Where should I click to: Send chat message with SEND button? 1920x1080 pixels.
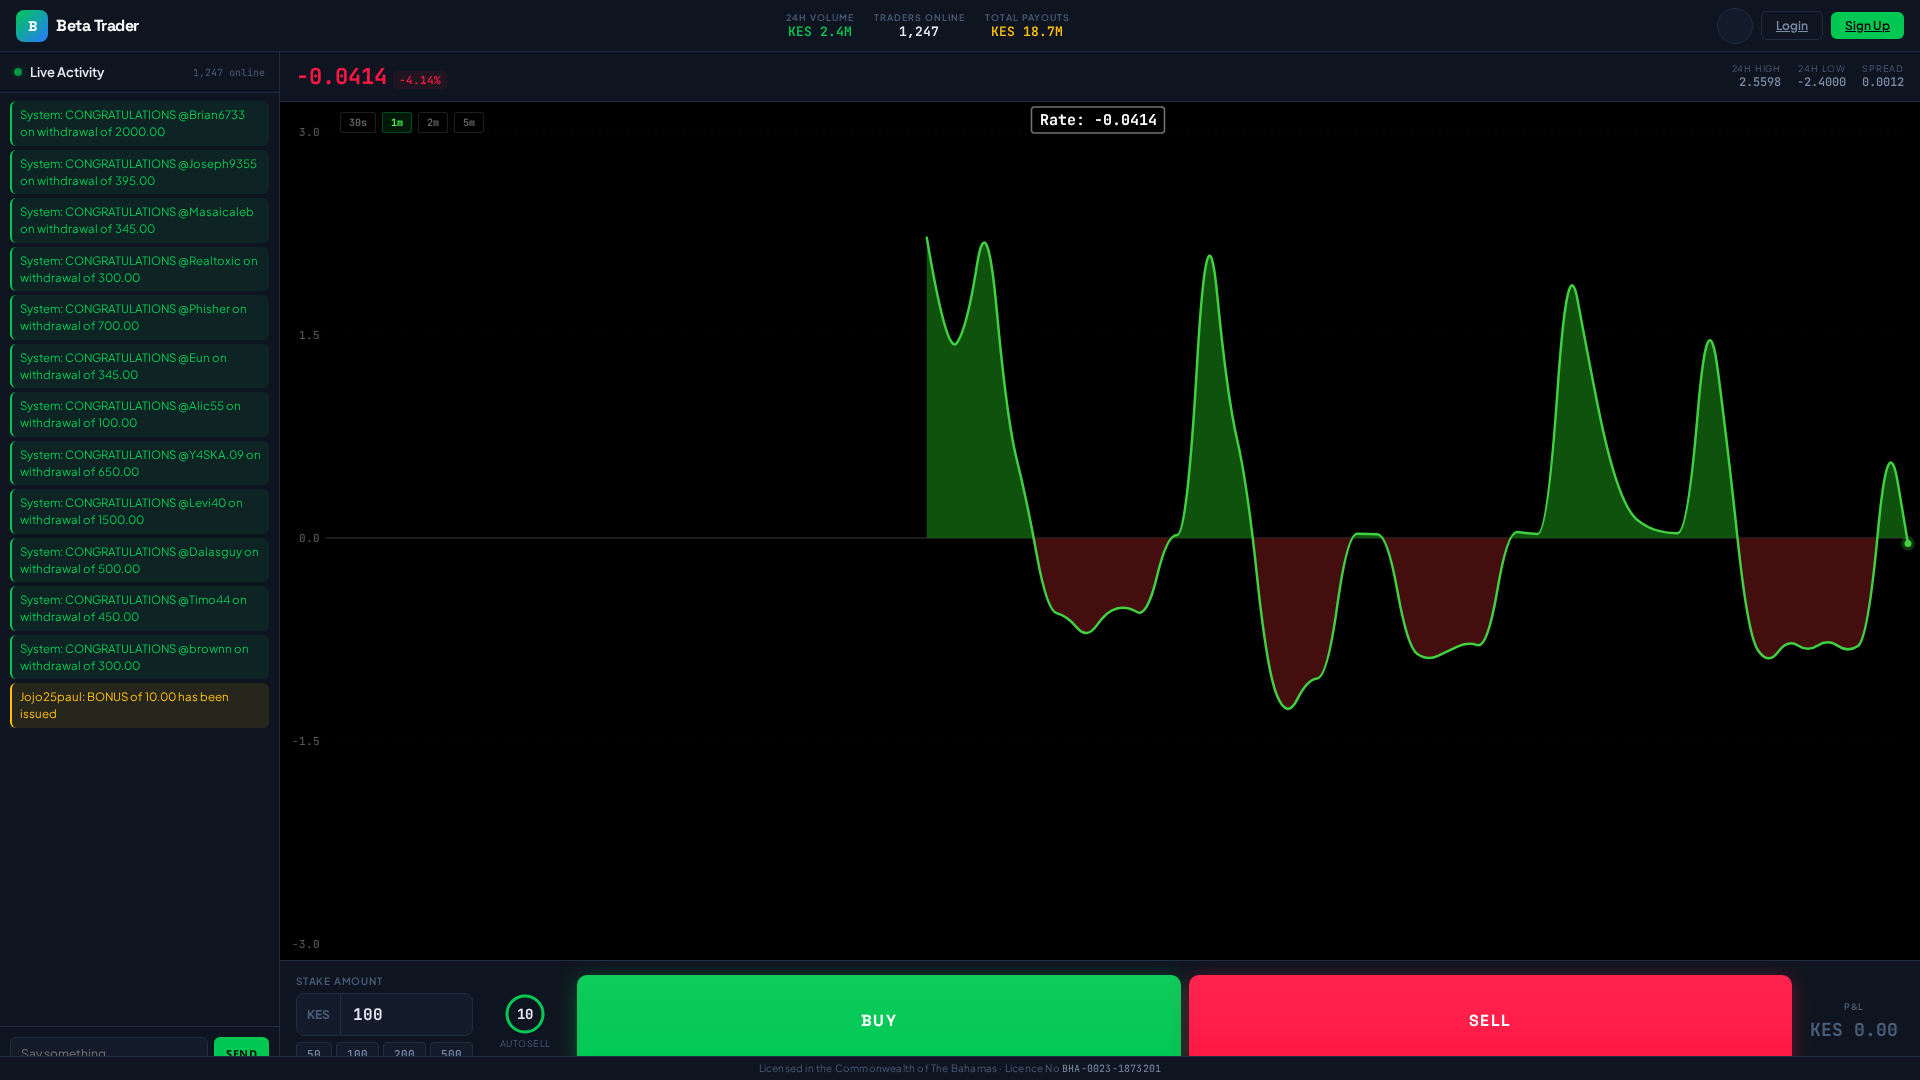click(241, 1047)
